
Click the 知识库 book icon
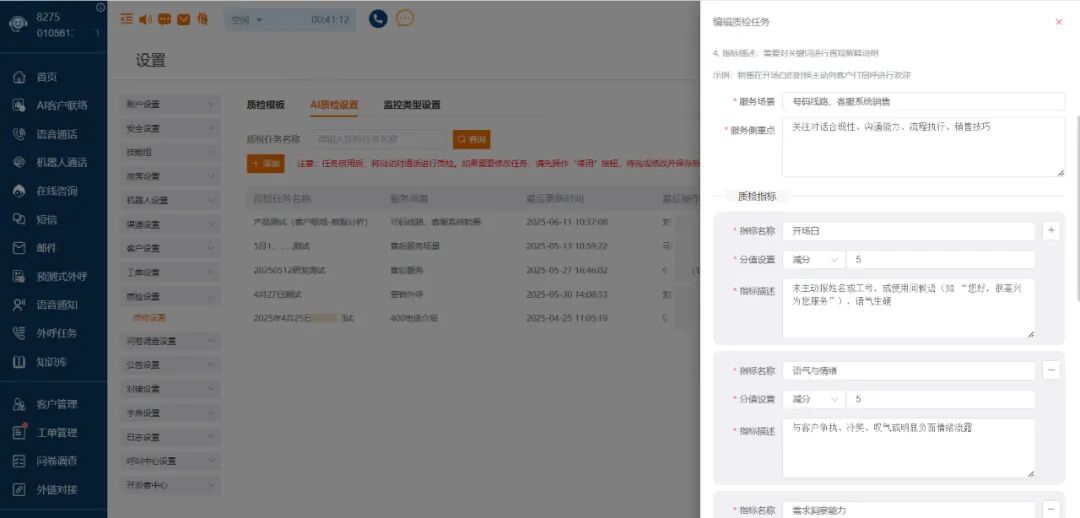19,362
